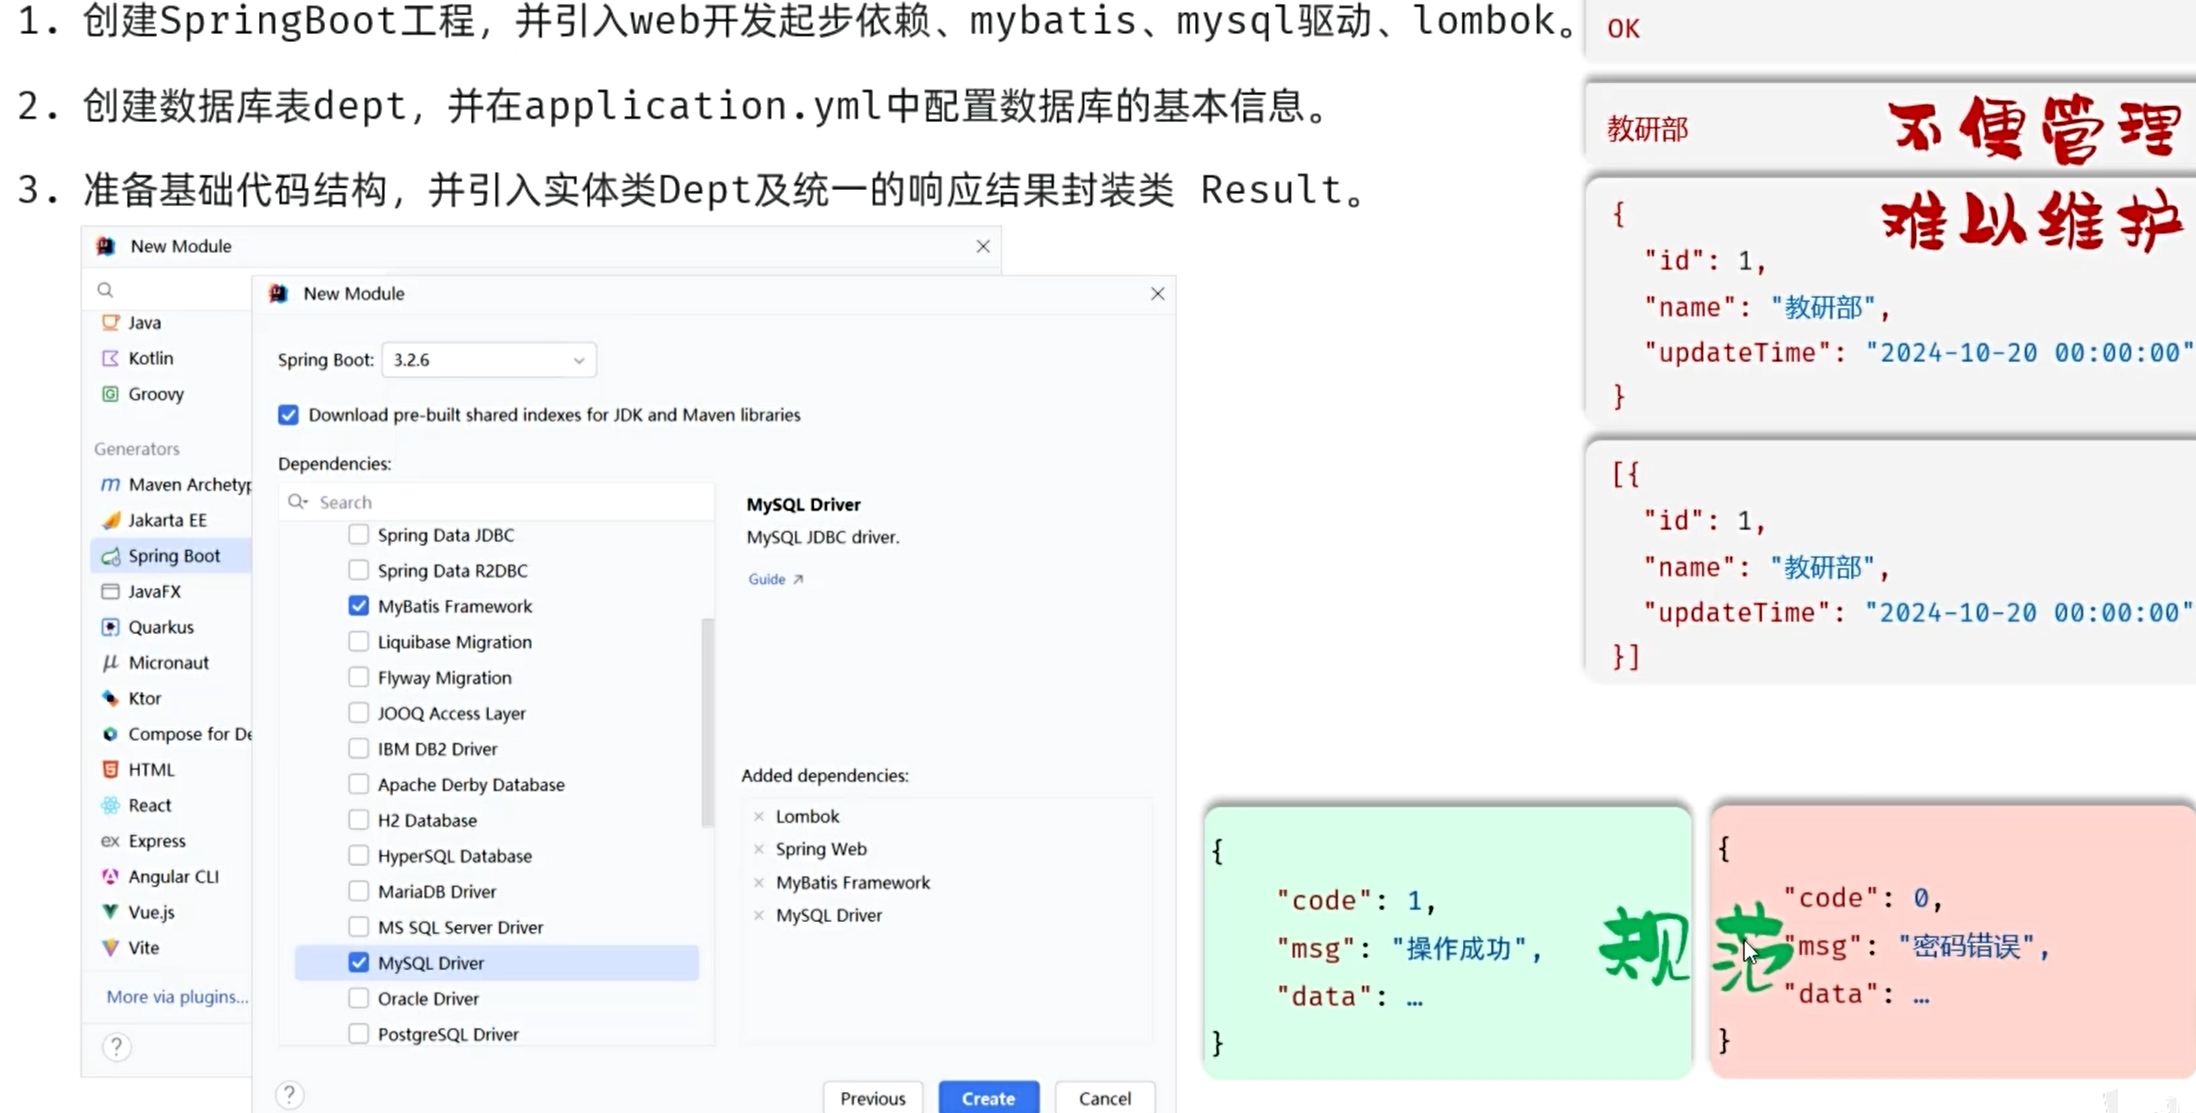Click the Express icon
The width and height of the screenshot is (2196, 1113).
click(x=110, y=841)
